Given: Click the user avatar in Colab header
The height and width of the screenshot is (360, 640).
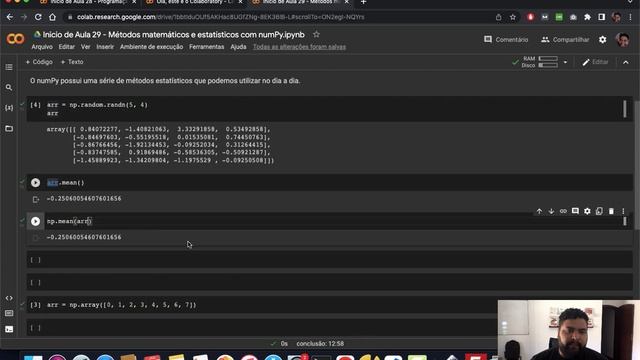Looking at the screenshot, I should pos(623,40).
